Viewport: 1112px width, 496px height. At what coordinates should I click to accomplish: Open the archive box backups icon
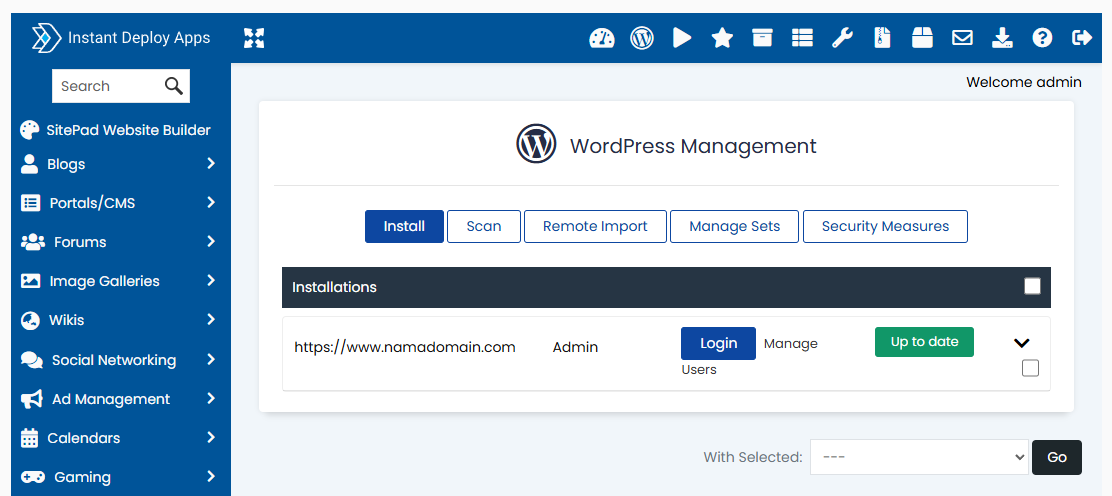pyautogui.click(x=762, y=38)
